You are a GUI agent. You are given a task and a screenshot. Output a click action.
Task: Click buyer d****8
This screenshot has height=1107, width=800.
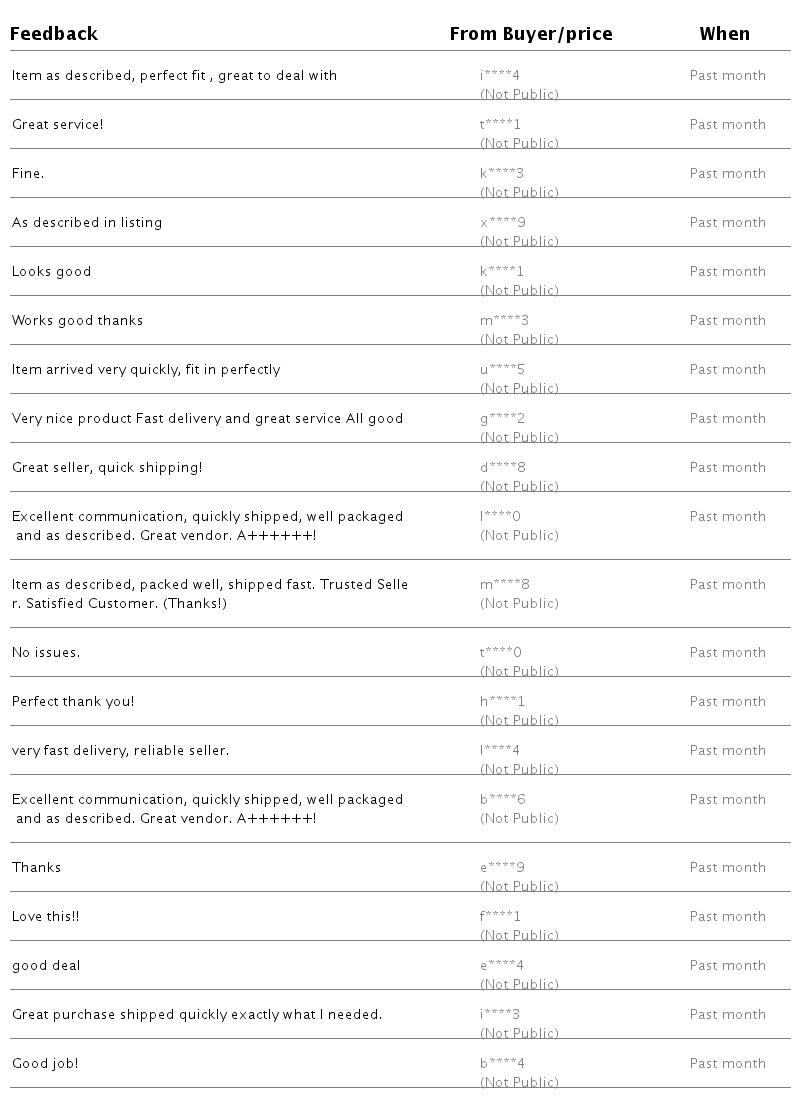point(502,468)
